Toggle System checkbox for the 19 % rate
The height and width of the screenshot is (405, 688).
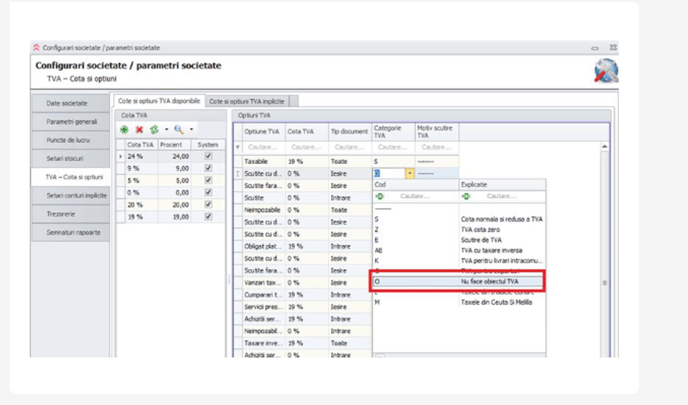coord(208,216)
